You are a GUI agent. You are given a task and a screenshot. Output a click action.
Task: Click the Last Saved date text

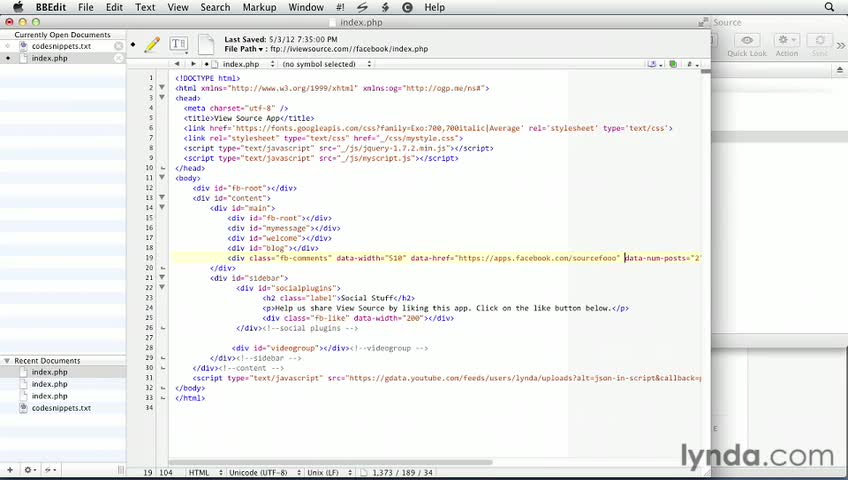point(281,39)
